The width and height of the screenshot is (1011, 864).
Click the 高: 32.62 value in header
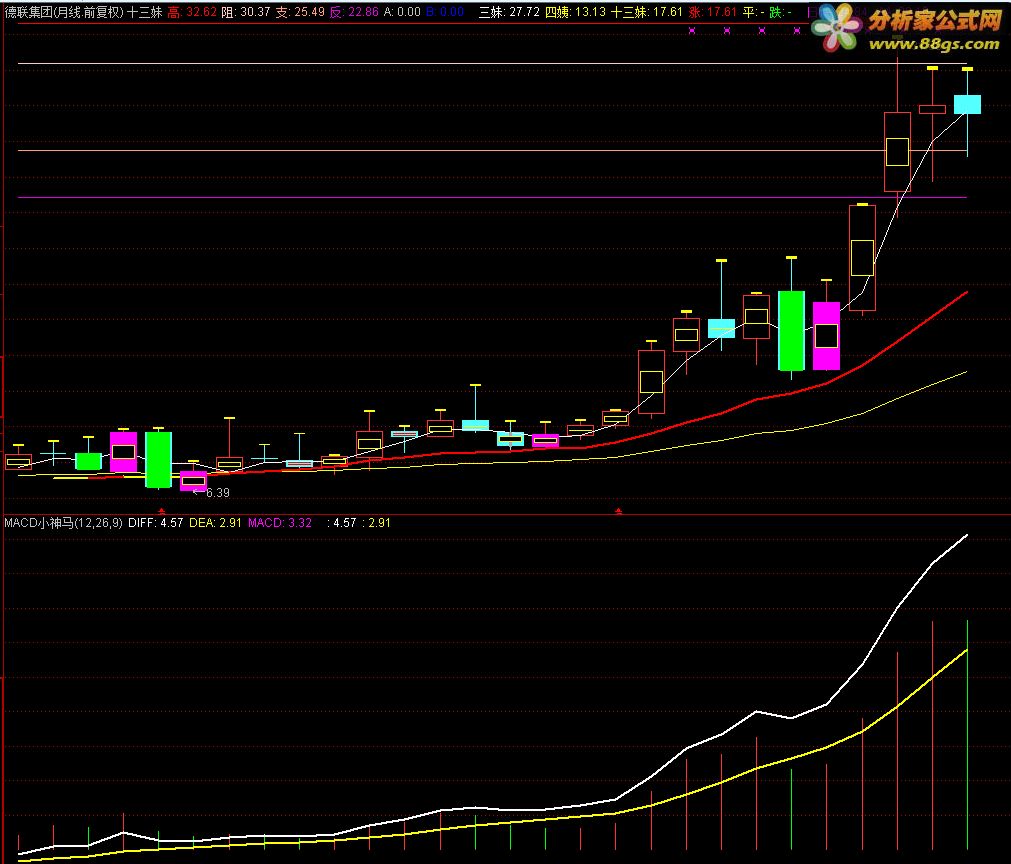(192, 12)
